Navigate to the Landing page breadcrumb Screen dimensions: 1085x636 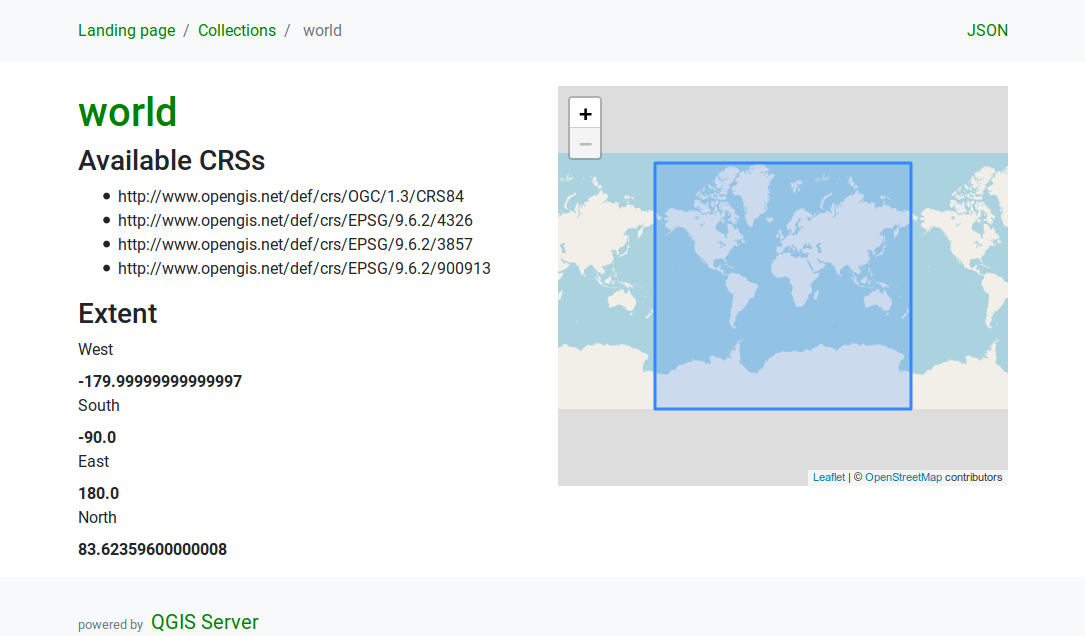[x=126, y=30]
